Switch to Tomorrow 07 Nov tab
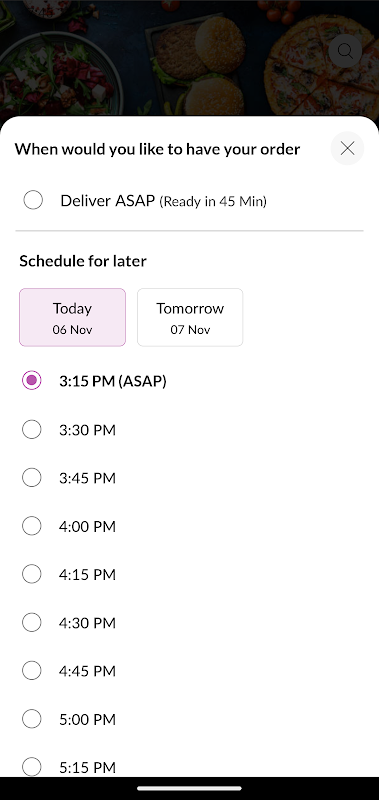This screenshot has height=800, width=379. click(190, 317)
